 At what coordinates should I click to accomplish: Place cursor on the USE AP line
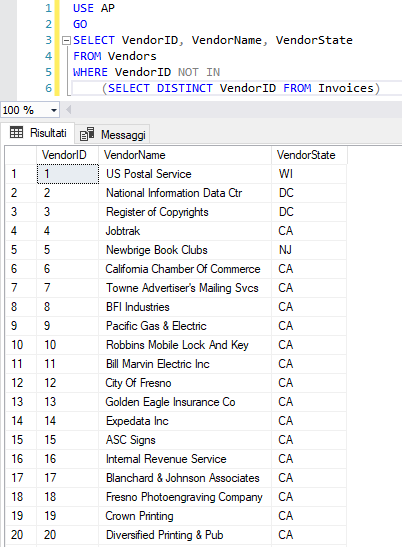point(94,8)
